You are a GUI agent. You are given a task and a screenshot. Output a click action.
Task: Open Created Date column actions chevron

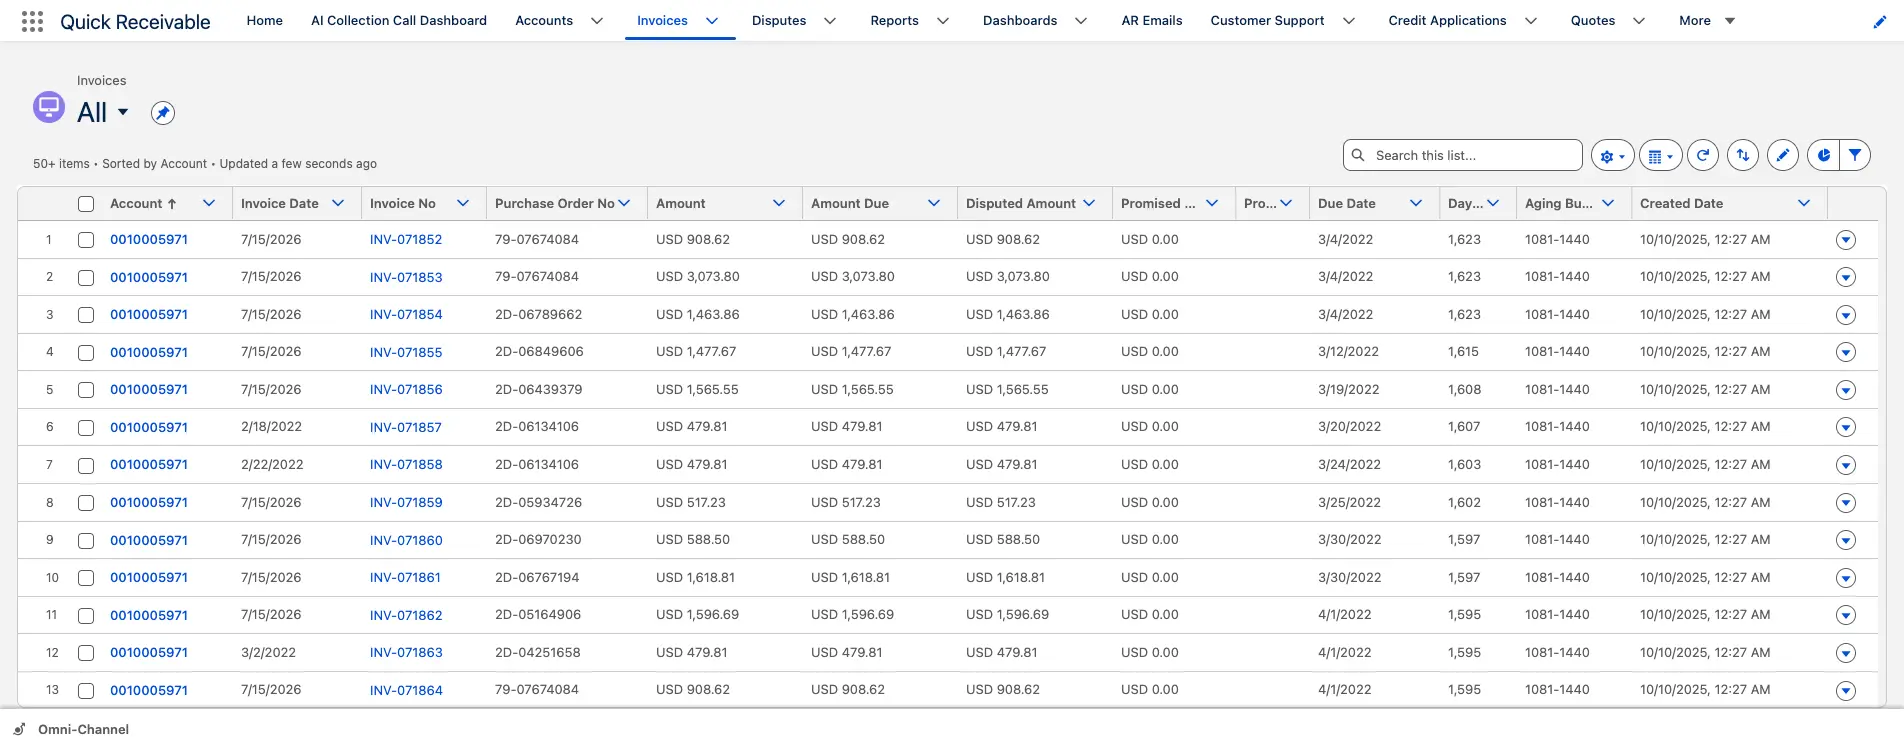coord(1804,203)
